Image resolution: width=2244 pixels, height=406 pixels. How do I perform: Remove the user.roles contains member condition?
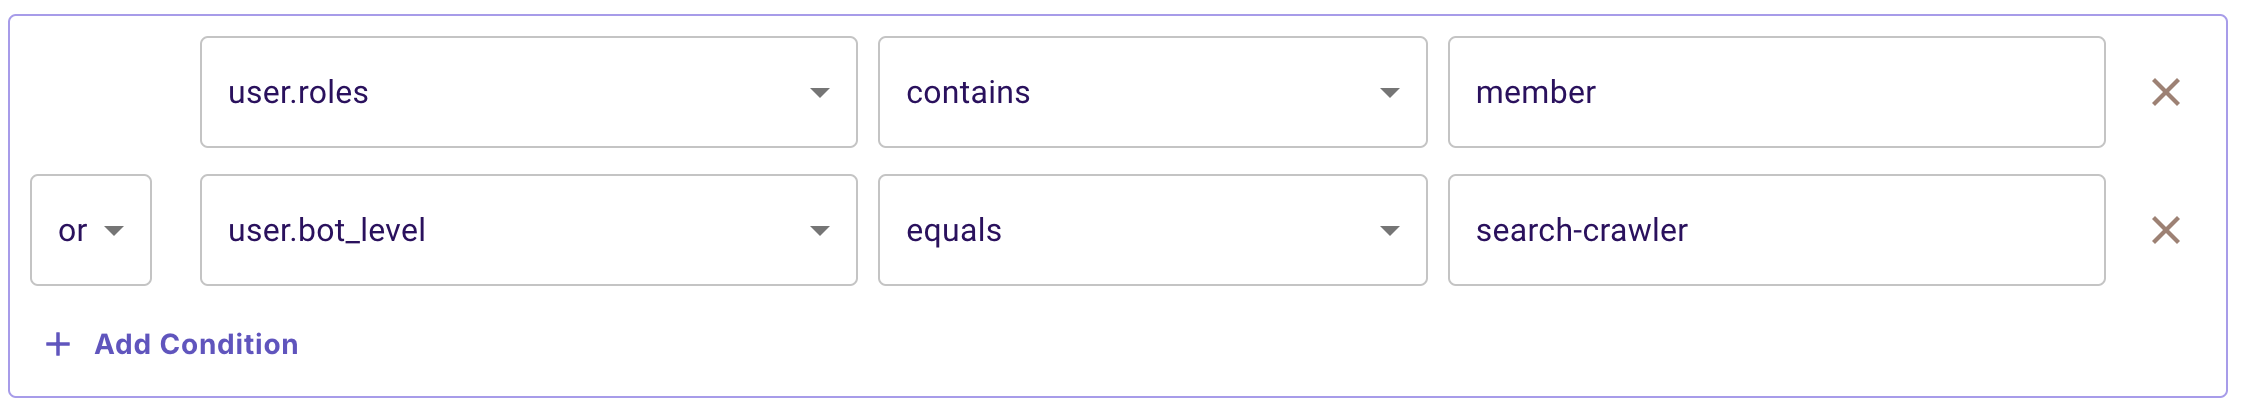(x=2165, y=92)
